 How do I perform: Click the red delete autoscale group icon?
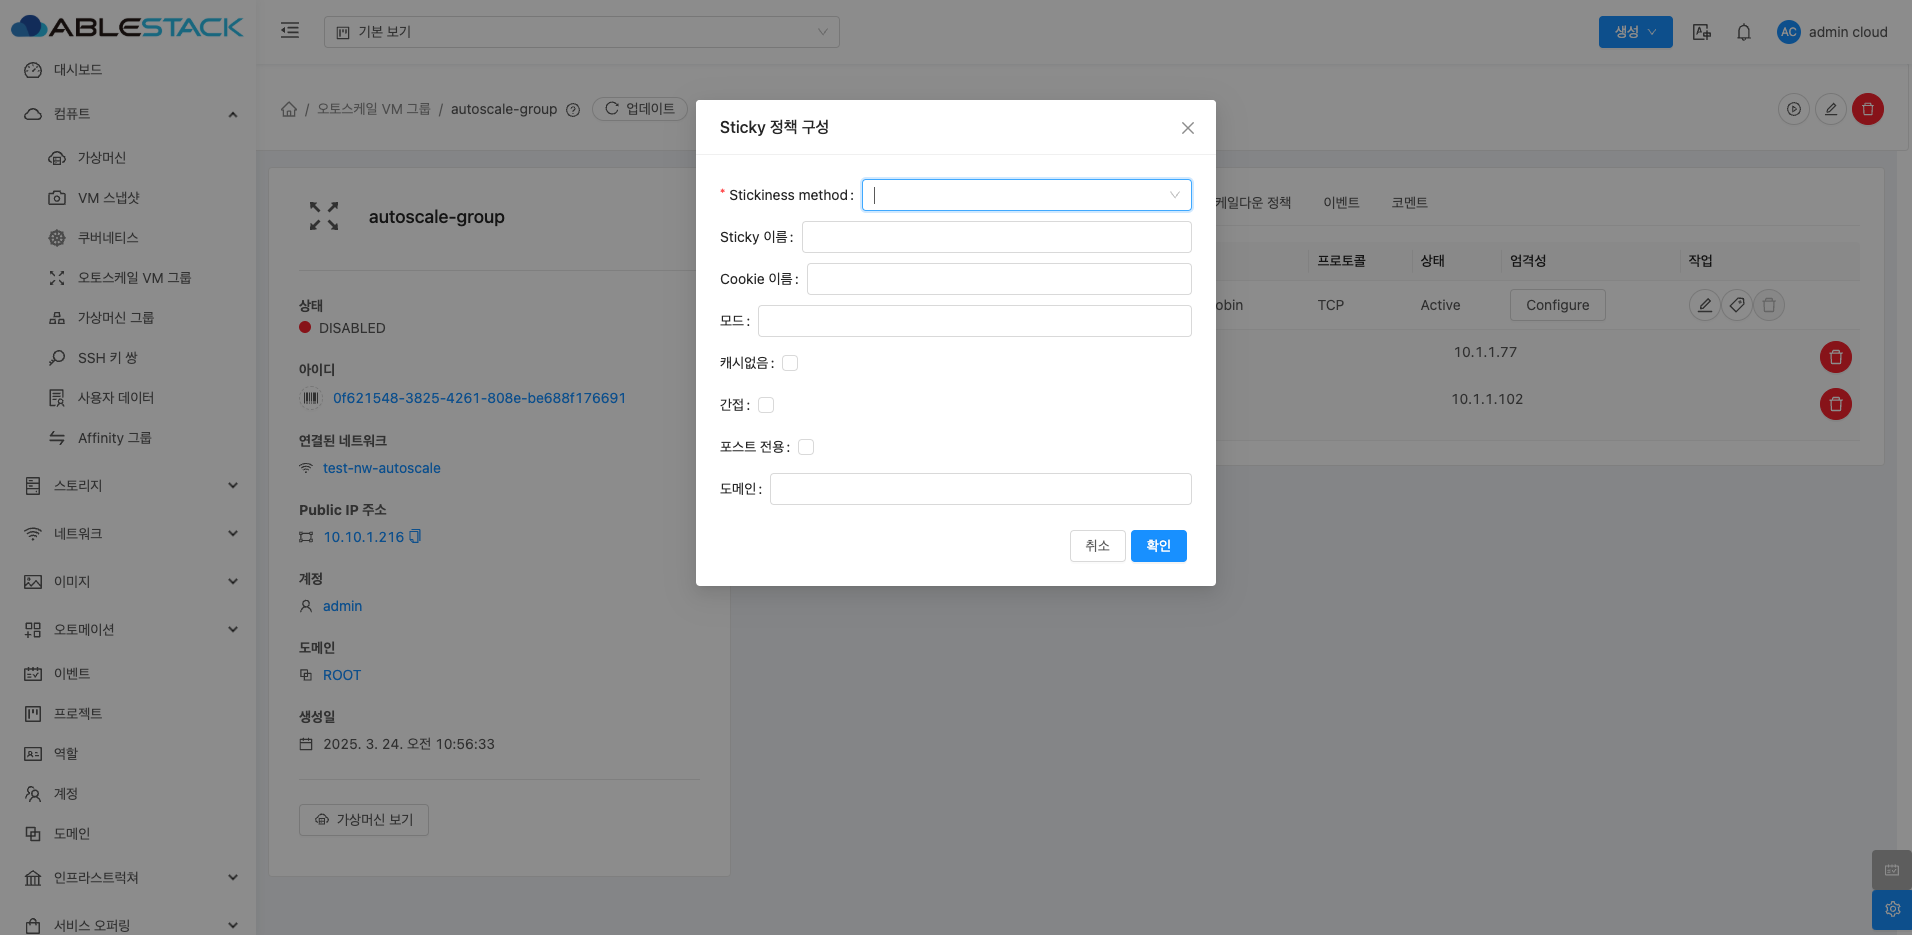[1867, 109]
